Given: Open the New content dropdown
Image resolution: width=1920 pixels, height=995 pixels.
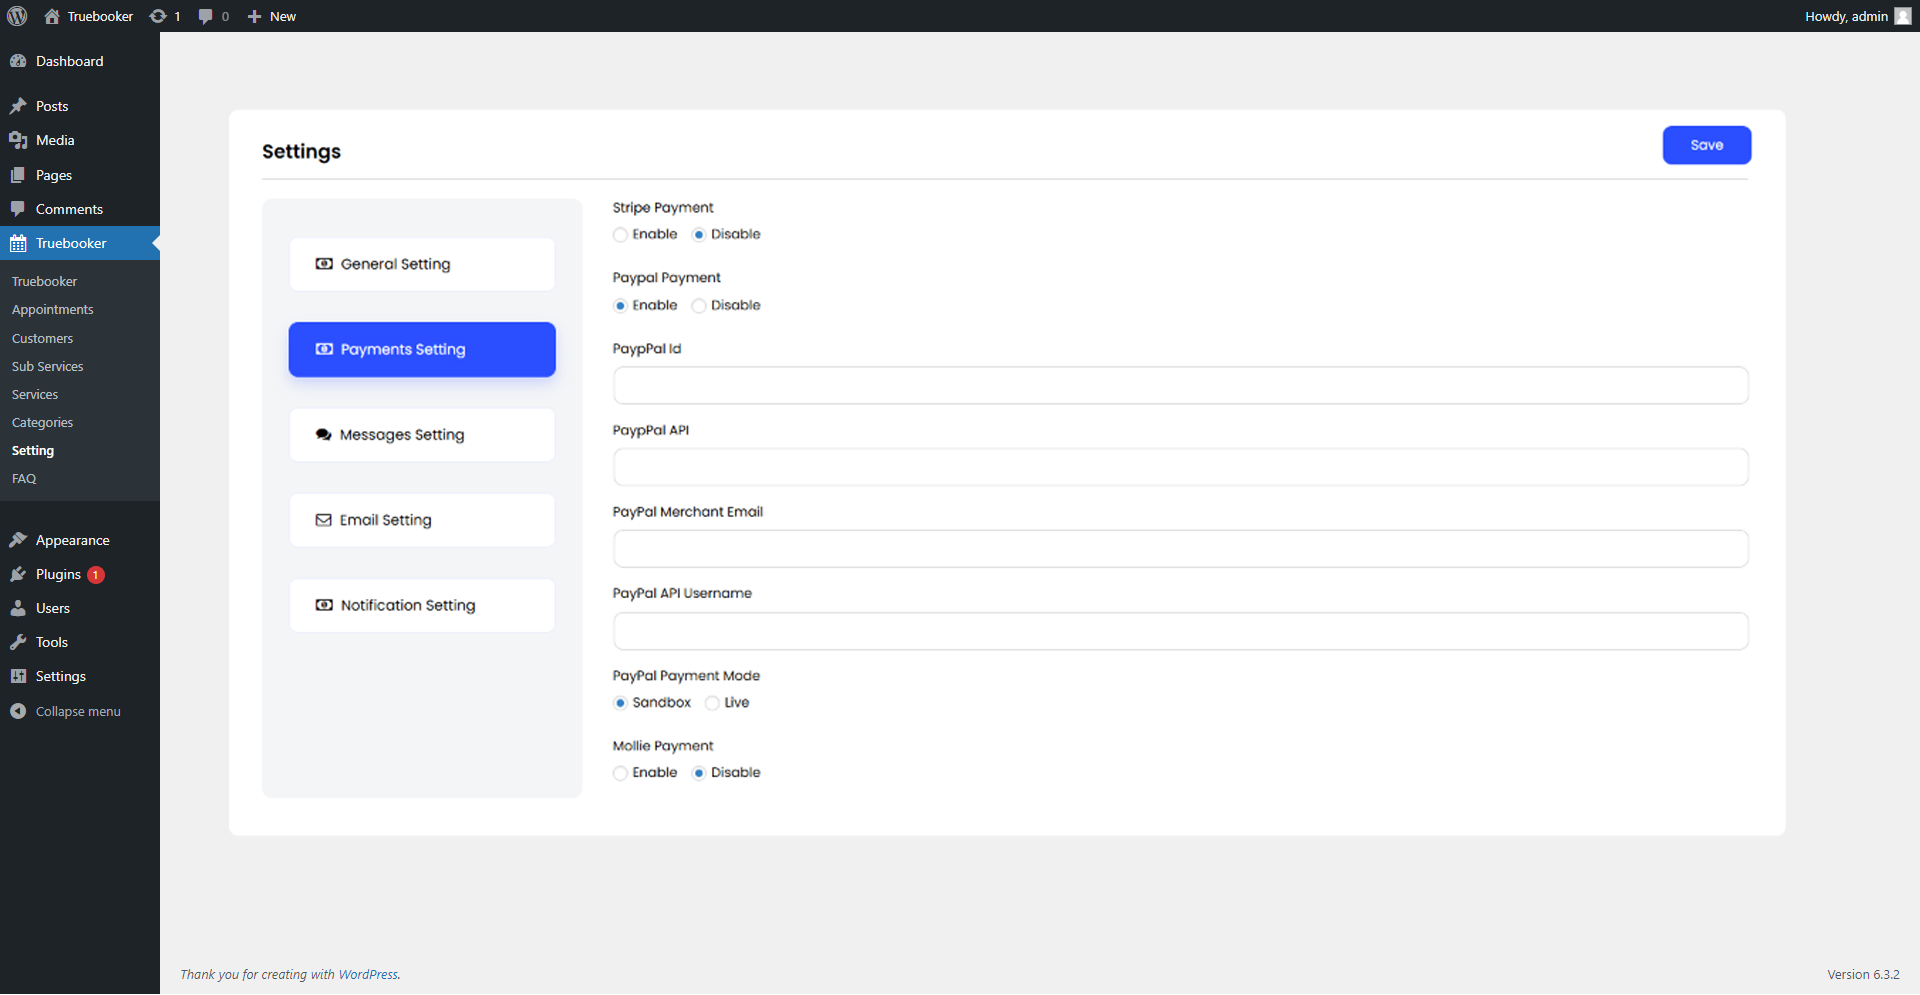Looking at the screenshot, I should 269,16.
